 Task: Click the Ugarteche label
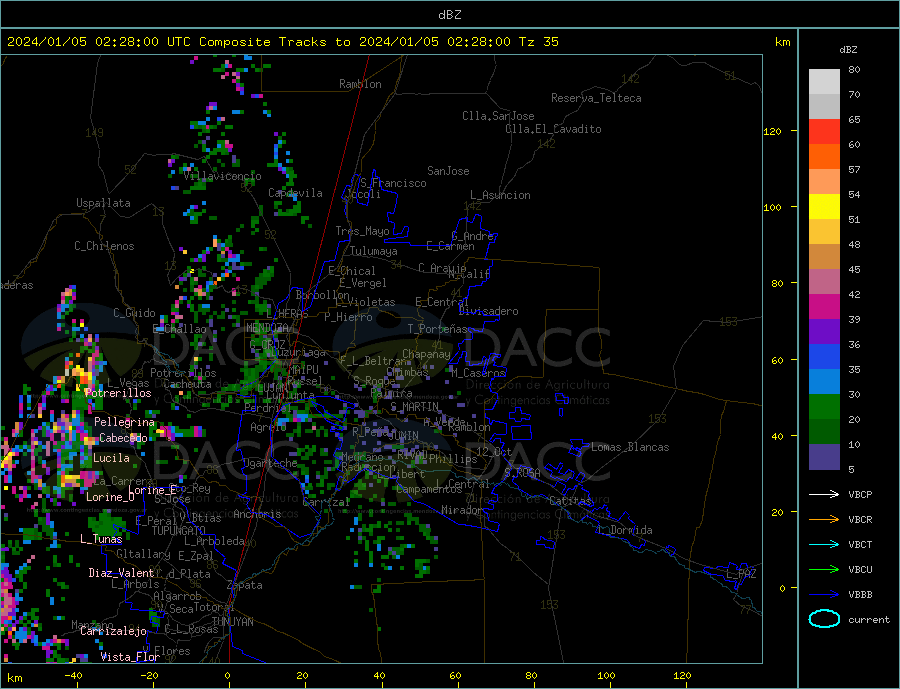pos(270,463)
